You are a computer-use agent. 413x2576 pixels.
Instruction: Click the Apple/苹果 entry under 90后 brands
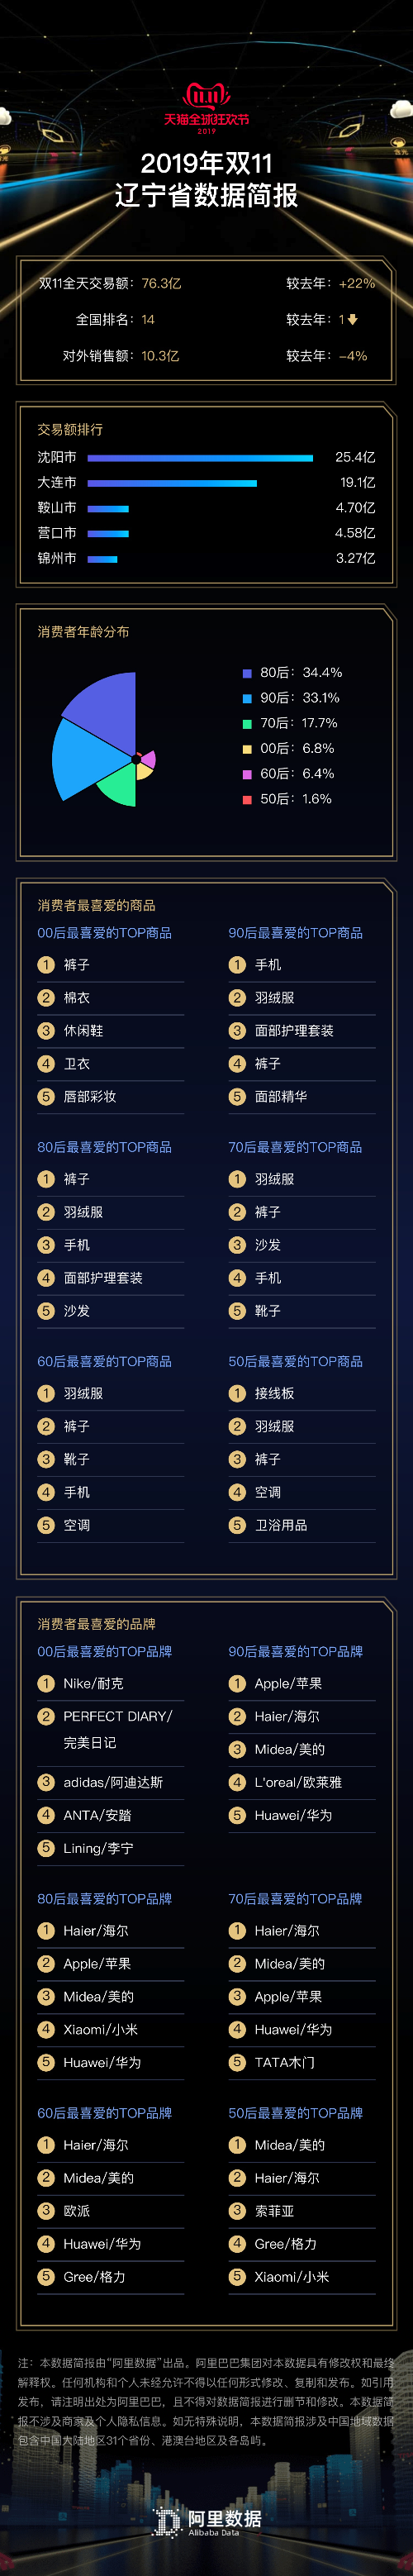pos(288,1683)
